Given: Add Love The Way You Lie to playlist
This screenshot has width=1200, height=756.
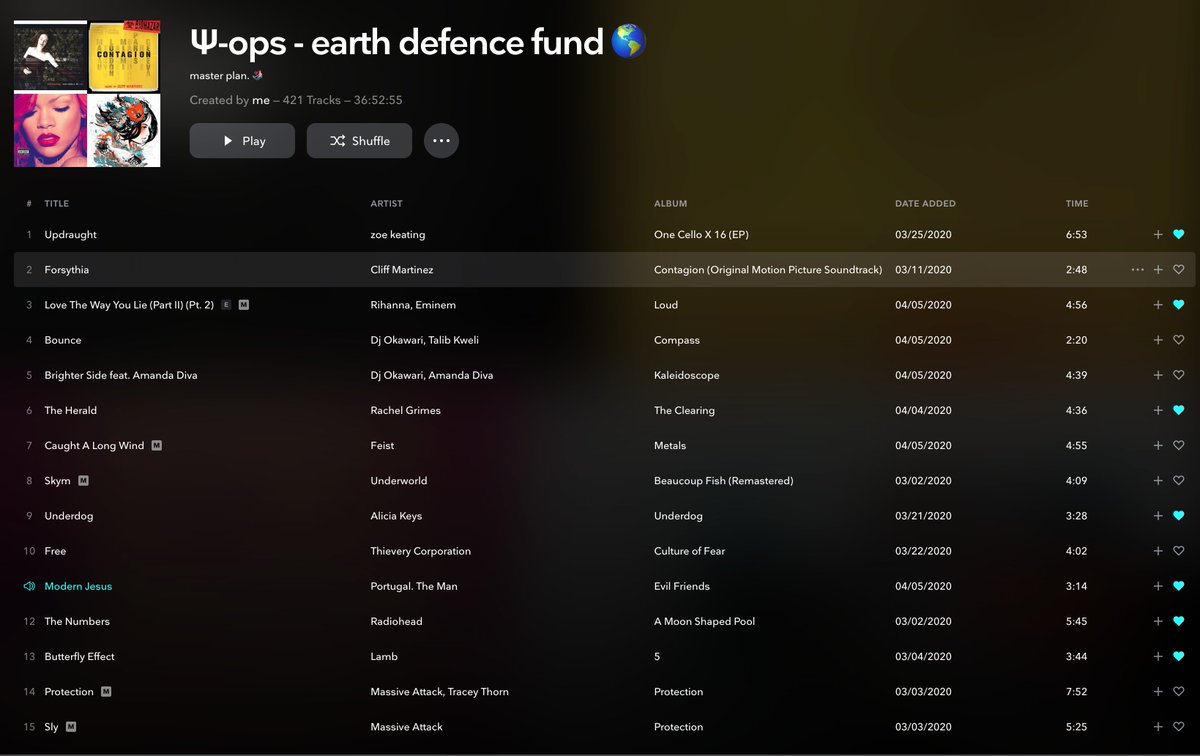Looking at the screenshot, I should click(x=1158, y=305).
